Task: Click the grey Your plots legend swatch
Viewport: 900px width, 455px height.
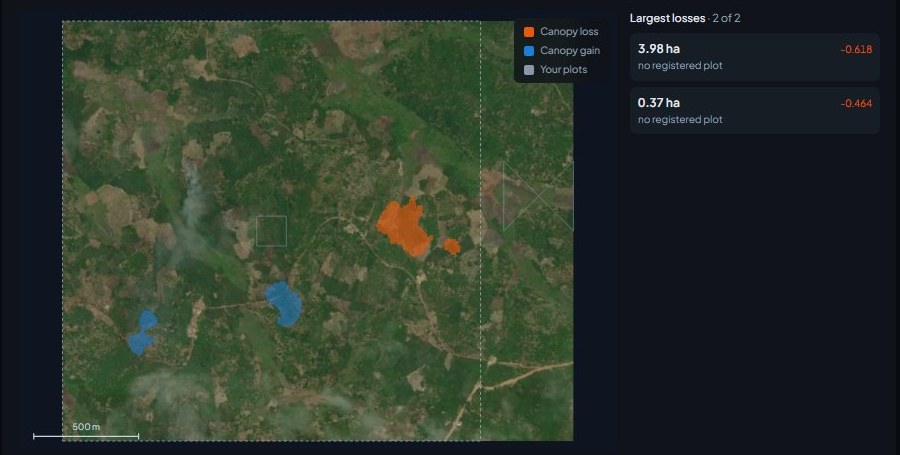Action: (x=529, y=70)
